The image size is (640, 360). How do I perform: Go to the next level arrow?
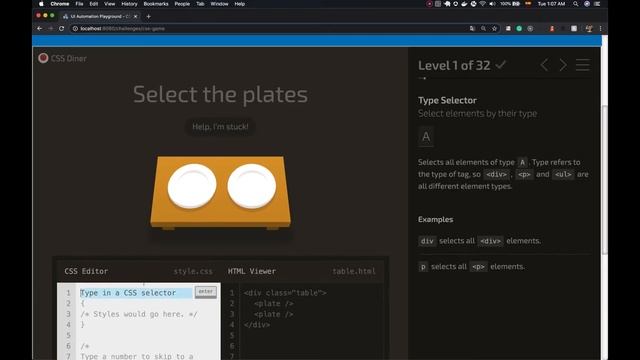pos(563,65)
